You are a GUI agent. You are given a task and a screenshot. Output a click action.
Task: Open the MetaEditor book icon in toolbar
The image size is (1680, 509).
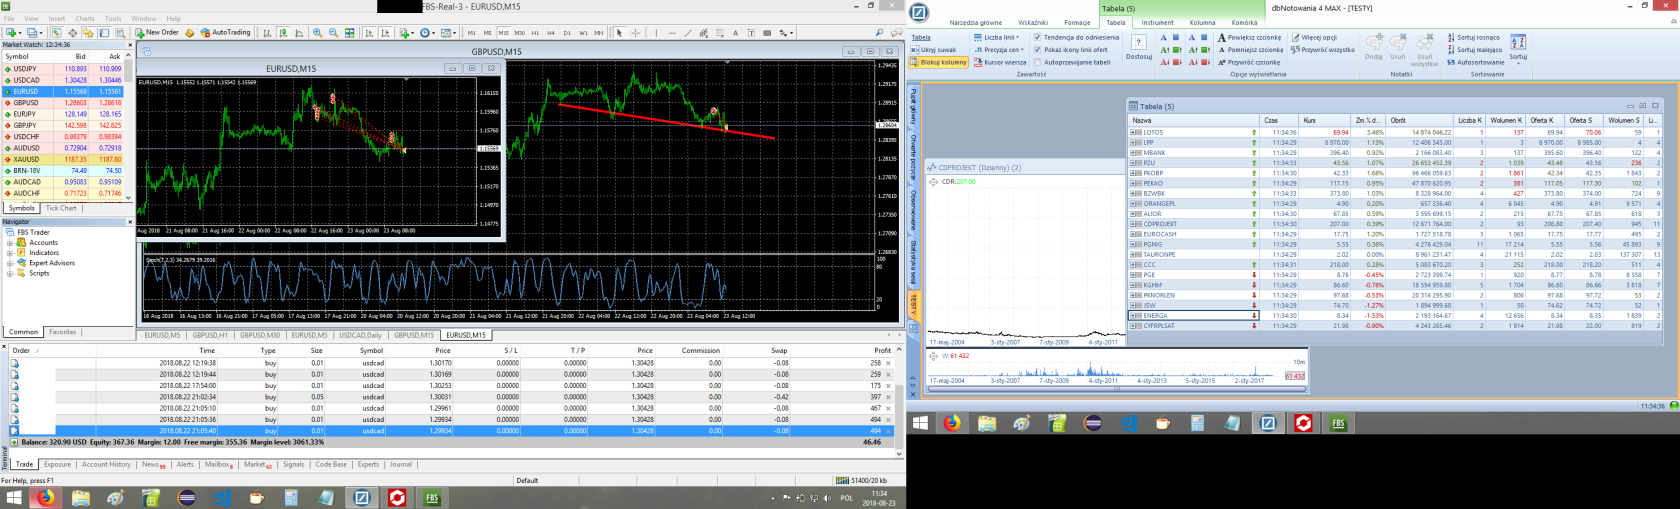pos(189,33)
